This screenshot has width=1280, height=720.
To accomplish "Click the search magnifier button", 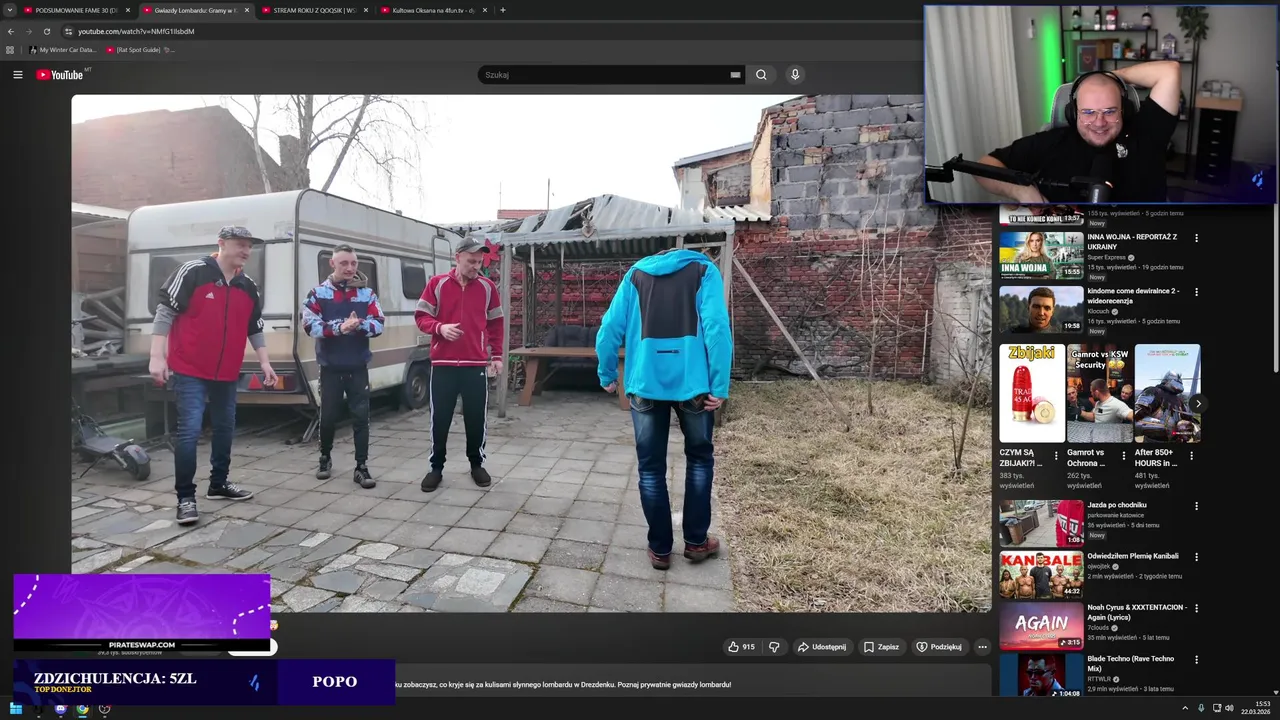I will pos(761,75).
